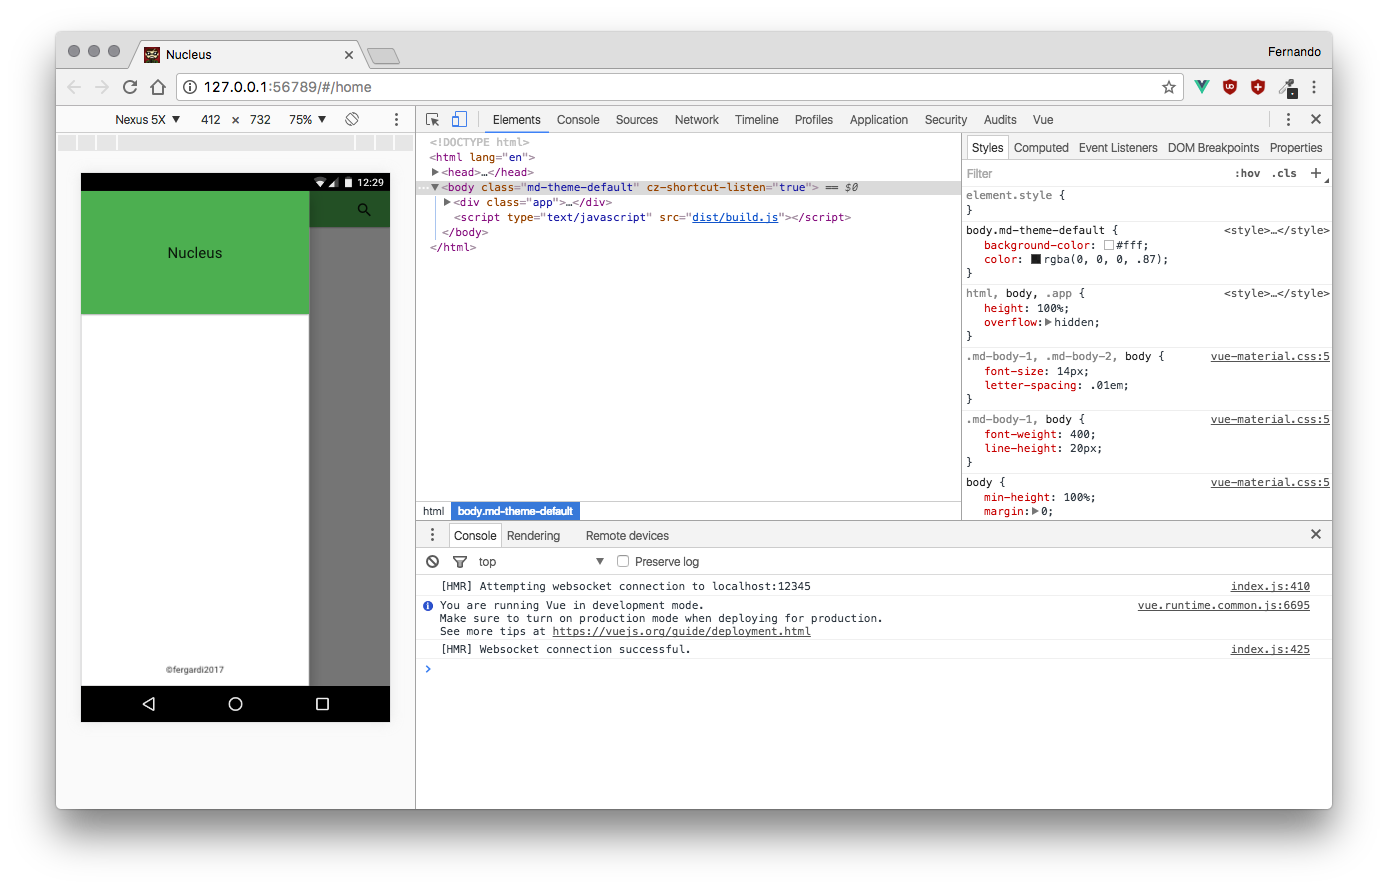Bookmark this page with the star icon
The image size is (1388, 889).
pos(1168,87)
